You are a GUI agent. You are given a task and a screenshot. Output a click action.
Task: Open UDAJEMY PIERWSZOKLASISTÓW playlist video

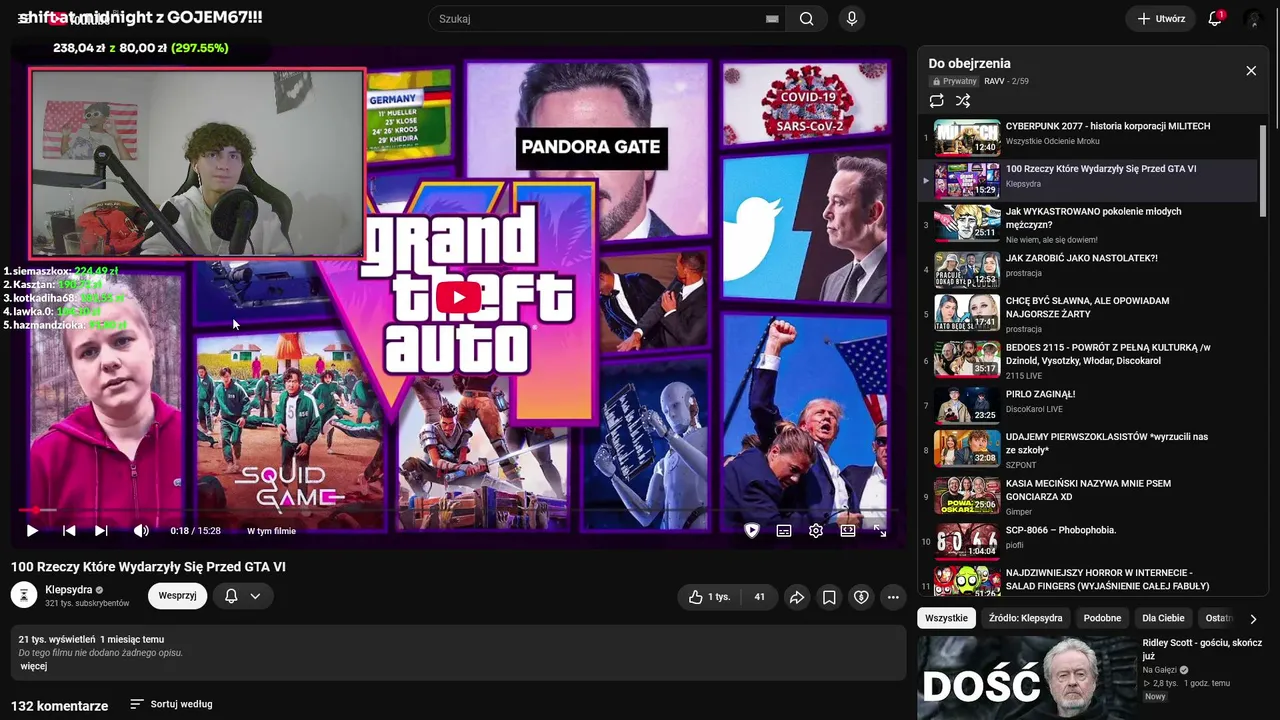1088,450
